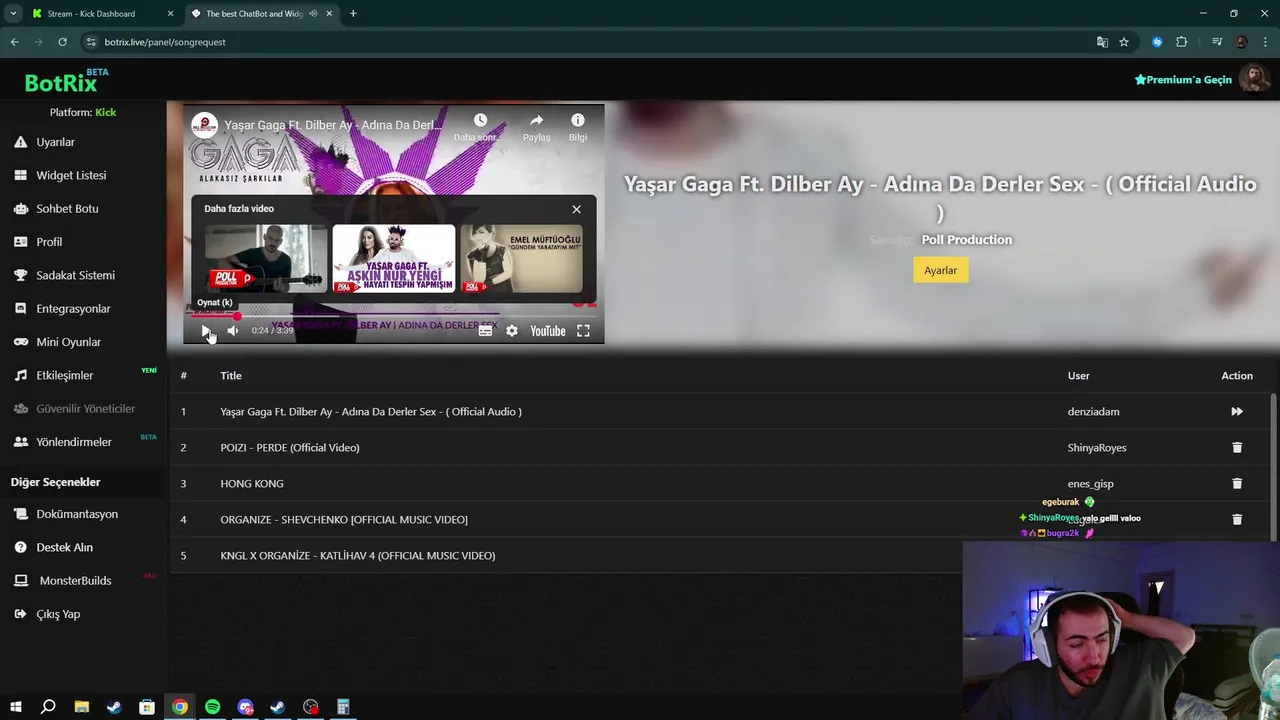Click the Yönlendirmeler users icon

(x=20, y=442)
